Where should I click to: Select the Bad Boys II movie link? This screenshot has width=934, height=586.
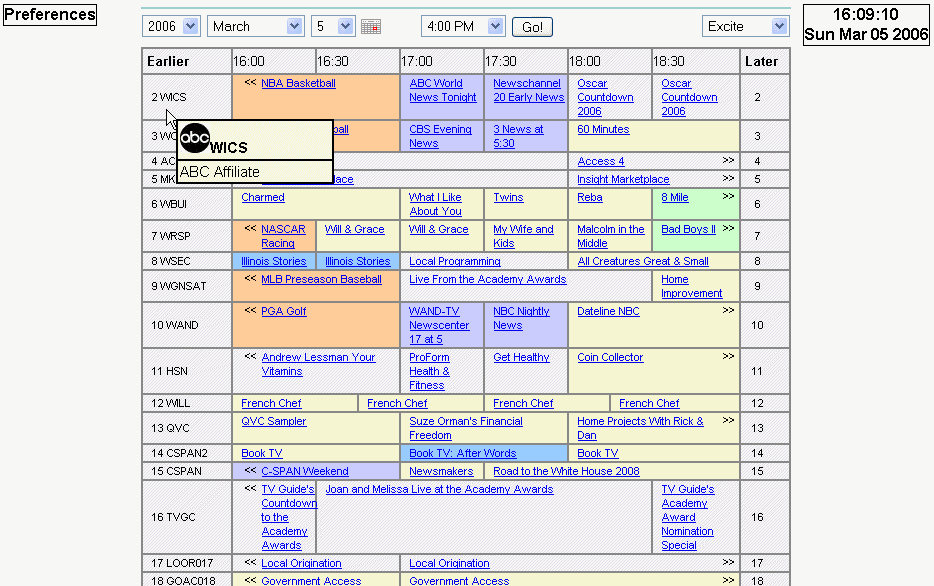click(x=689, y=229)
